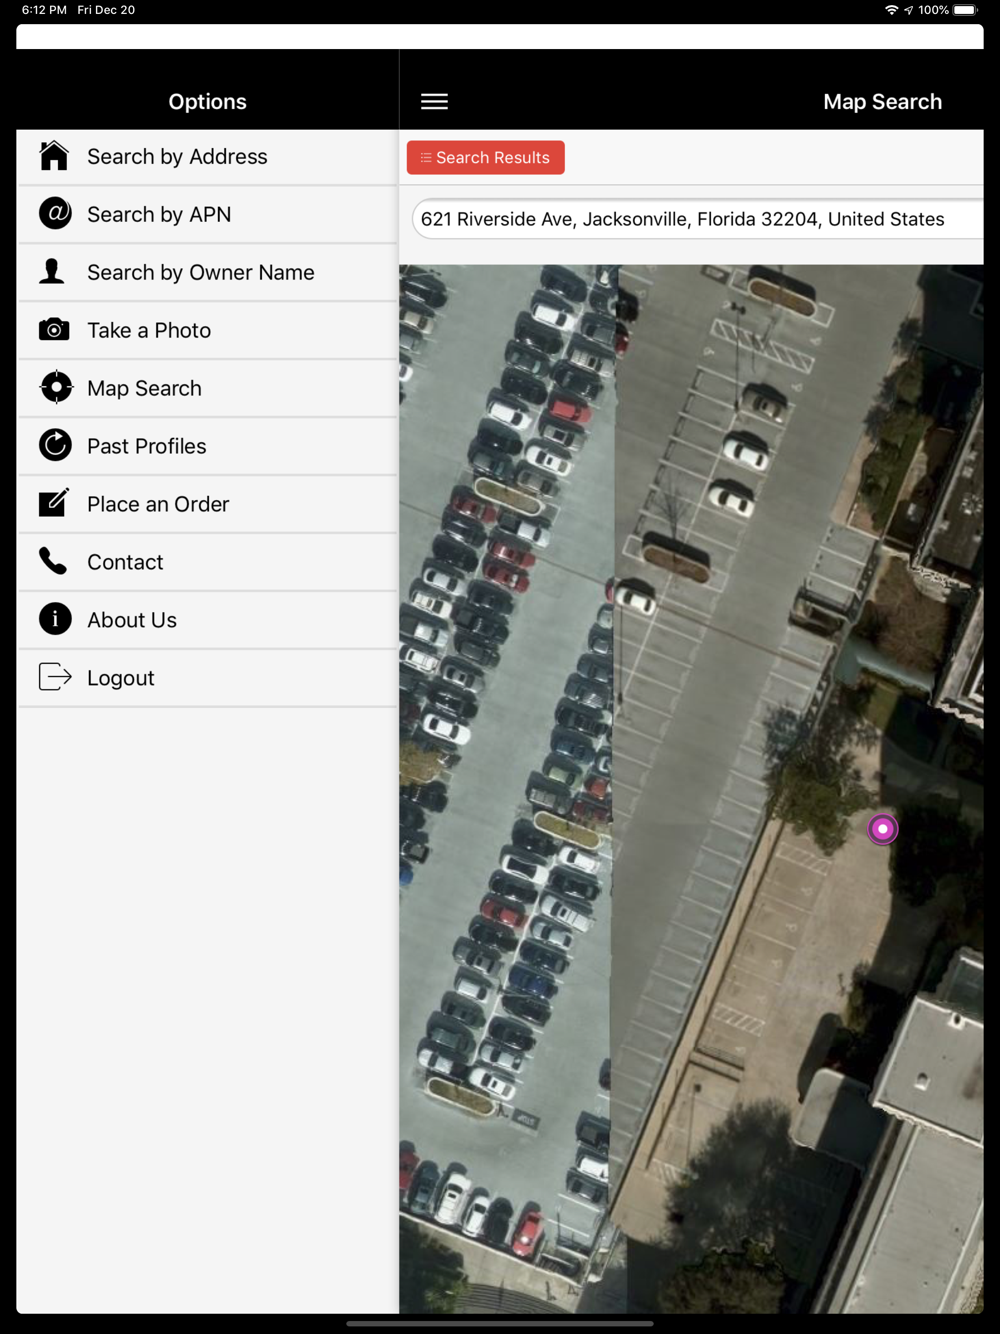Open Search by Address option
This screenshot has width=1000, height=1334.
(207, 157)
